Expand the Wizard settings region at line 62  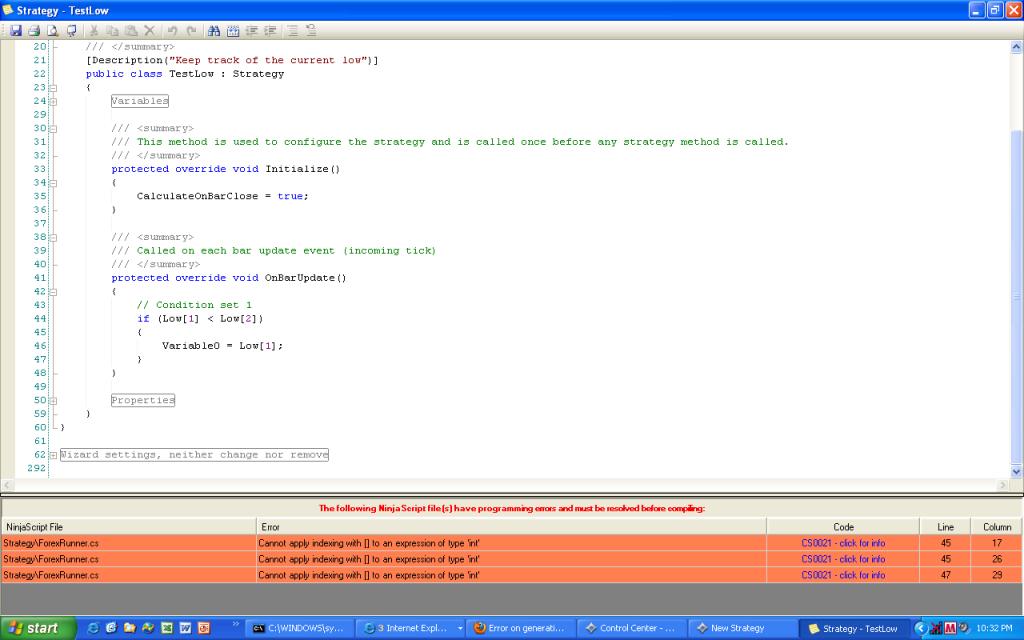pyautogui.click(x=54, y=455)
